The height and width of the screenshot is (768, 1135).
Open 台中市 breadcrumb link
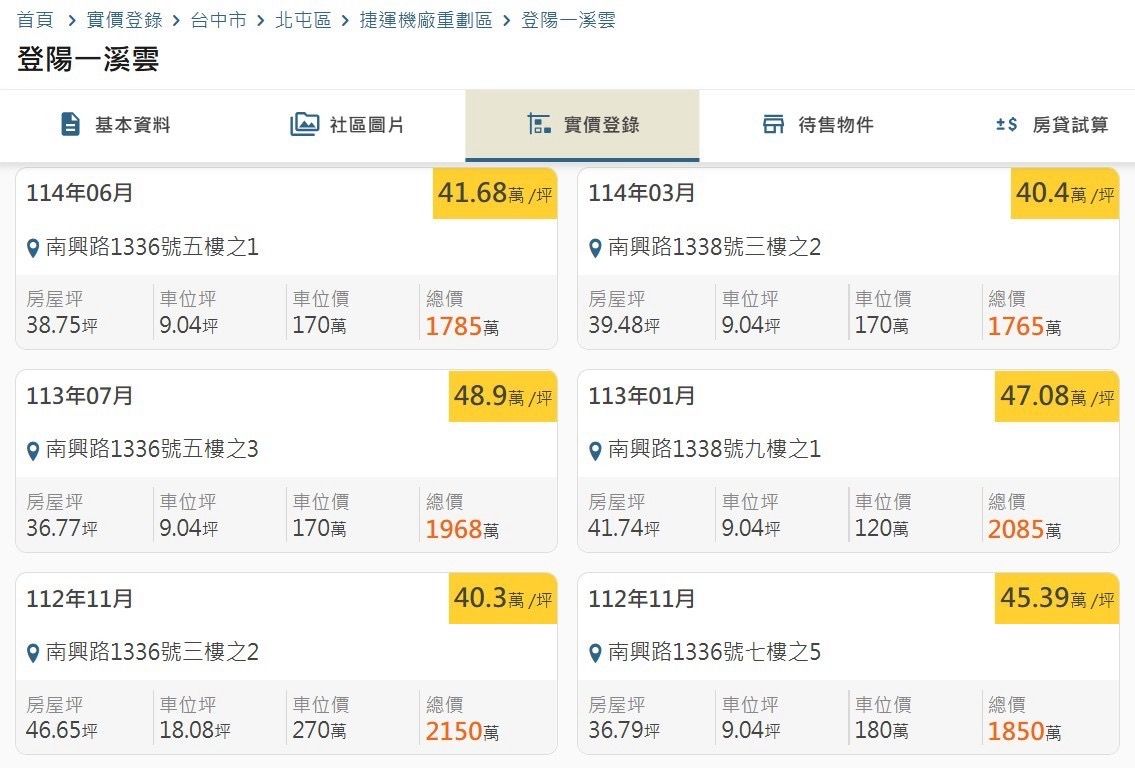coord(218,20)
